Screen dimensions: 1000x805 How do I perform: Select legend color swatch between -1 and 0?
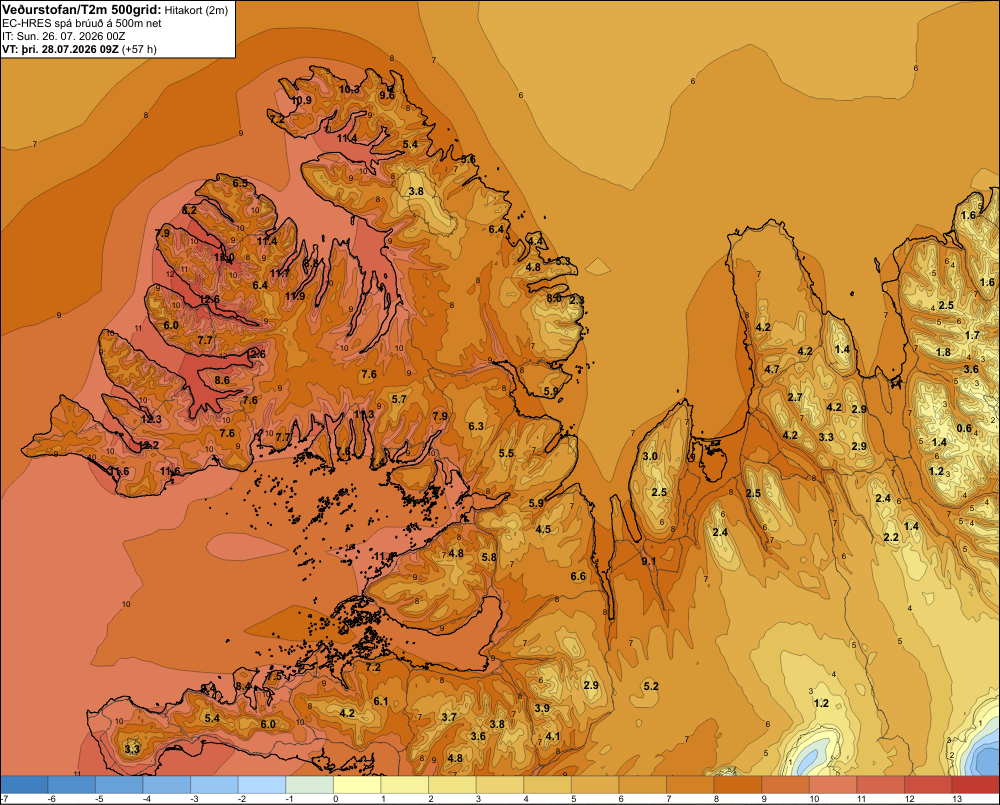coord(309,785)
